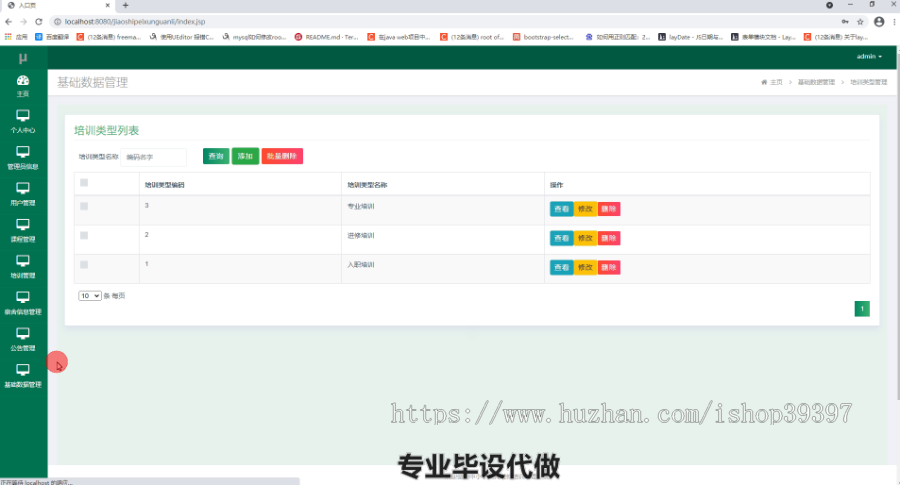The height and width of the screenshot is (485, 900).
Task: Go back in browser history
Action: coord(8,22)
